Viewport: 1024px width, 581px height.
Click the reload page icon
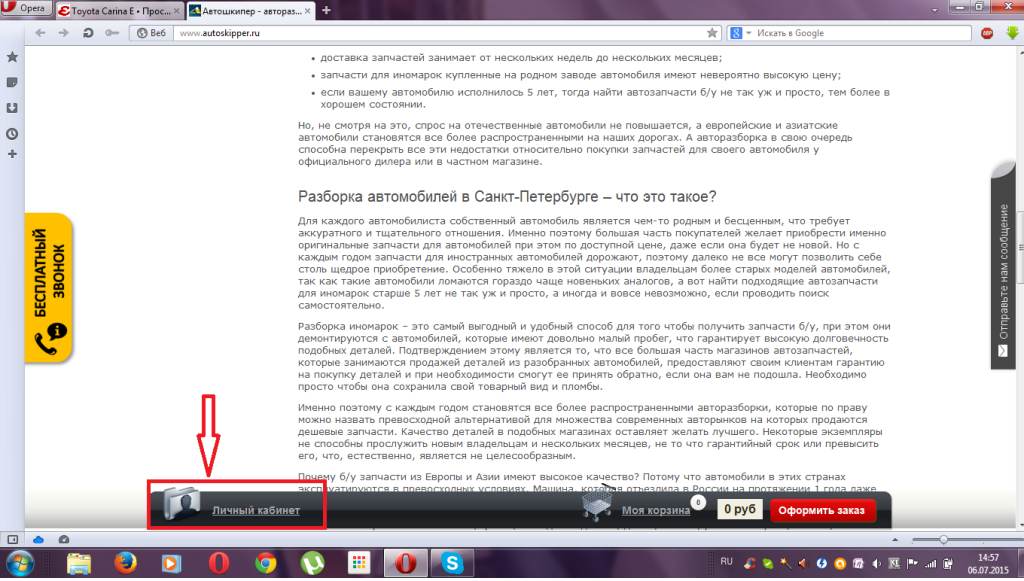(x=87, y=33)
